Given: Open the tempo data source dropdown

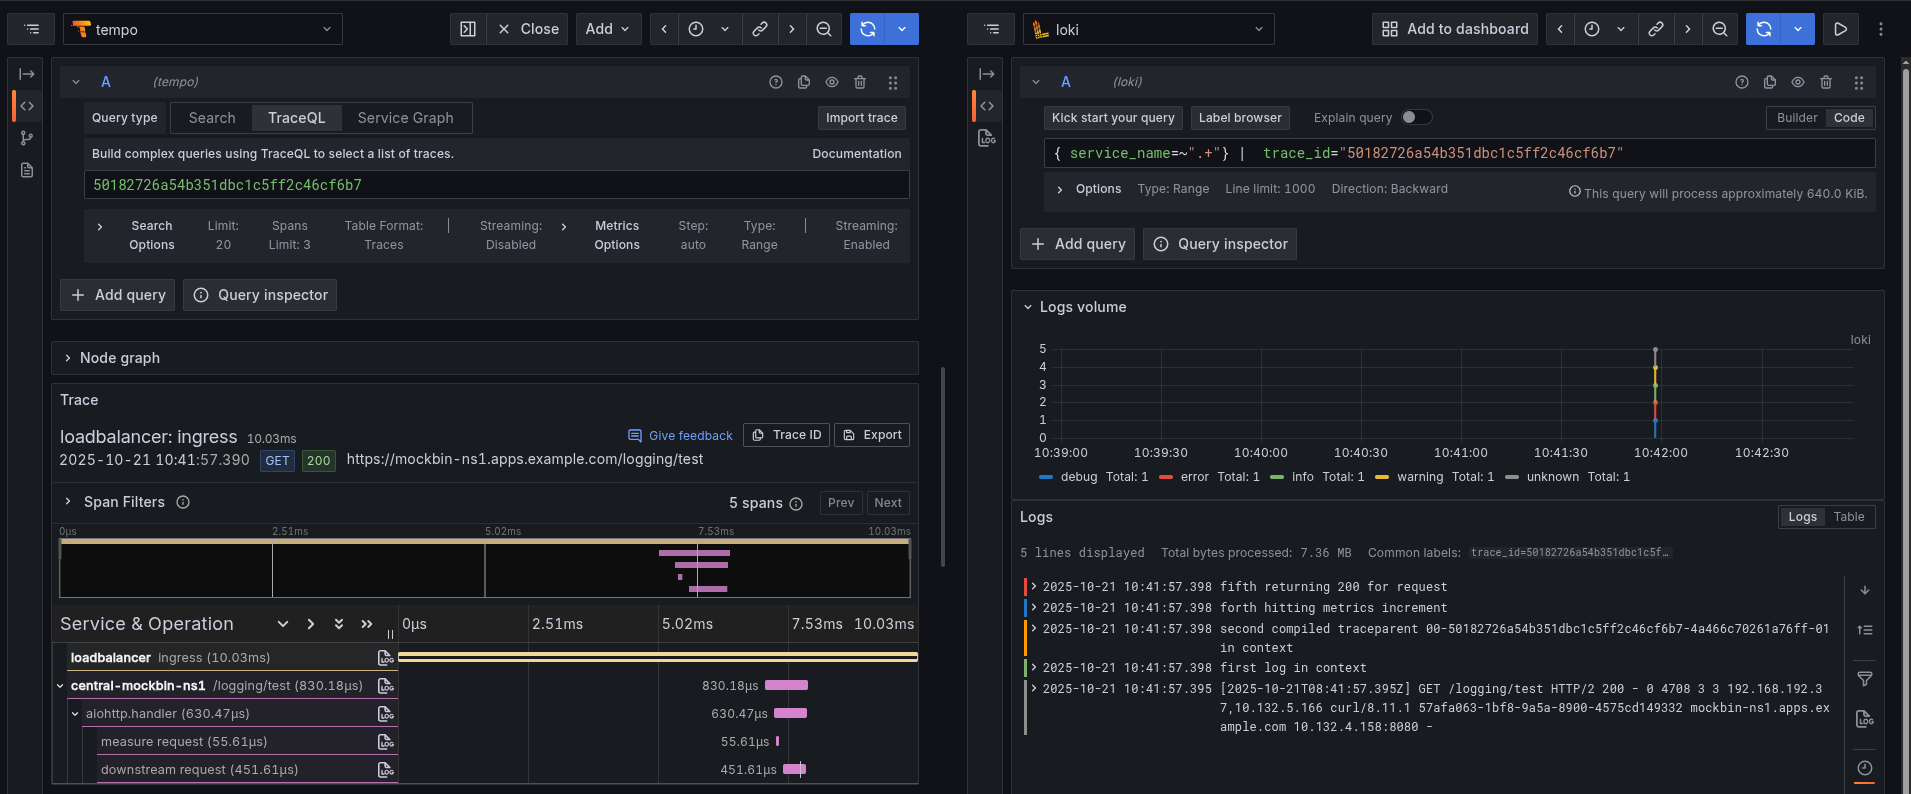Looking at the screenshot, I should (x=203, y=29).
